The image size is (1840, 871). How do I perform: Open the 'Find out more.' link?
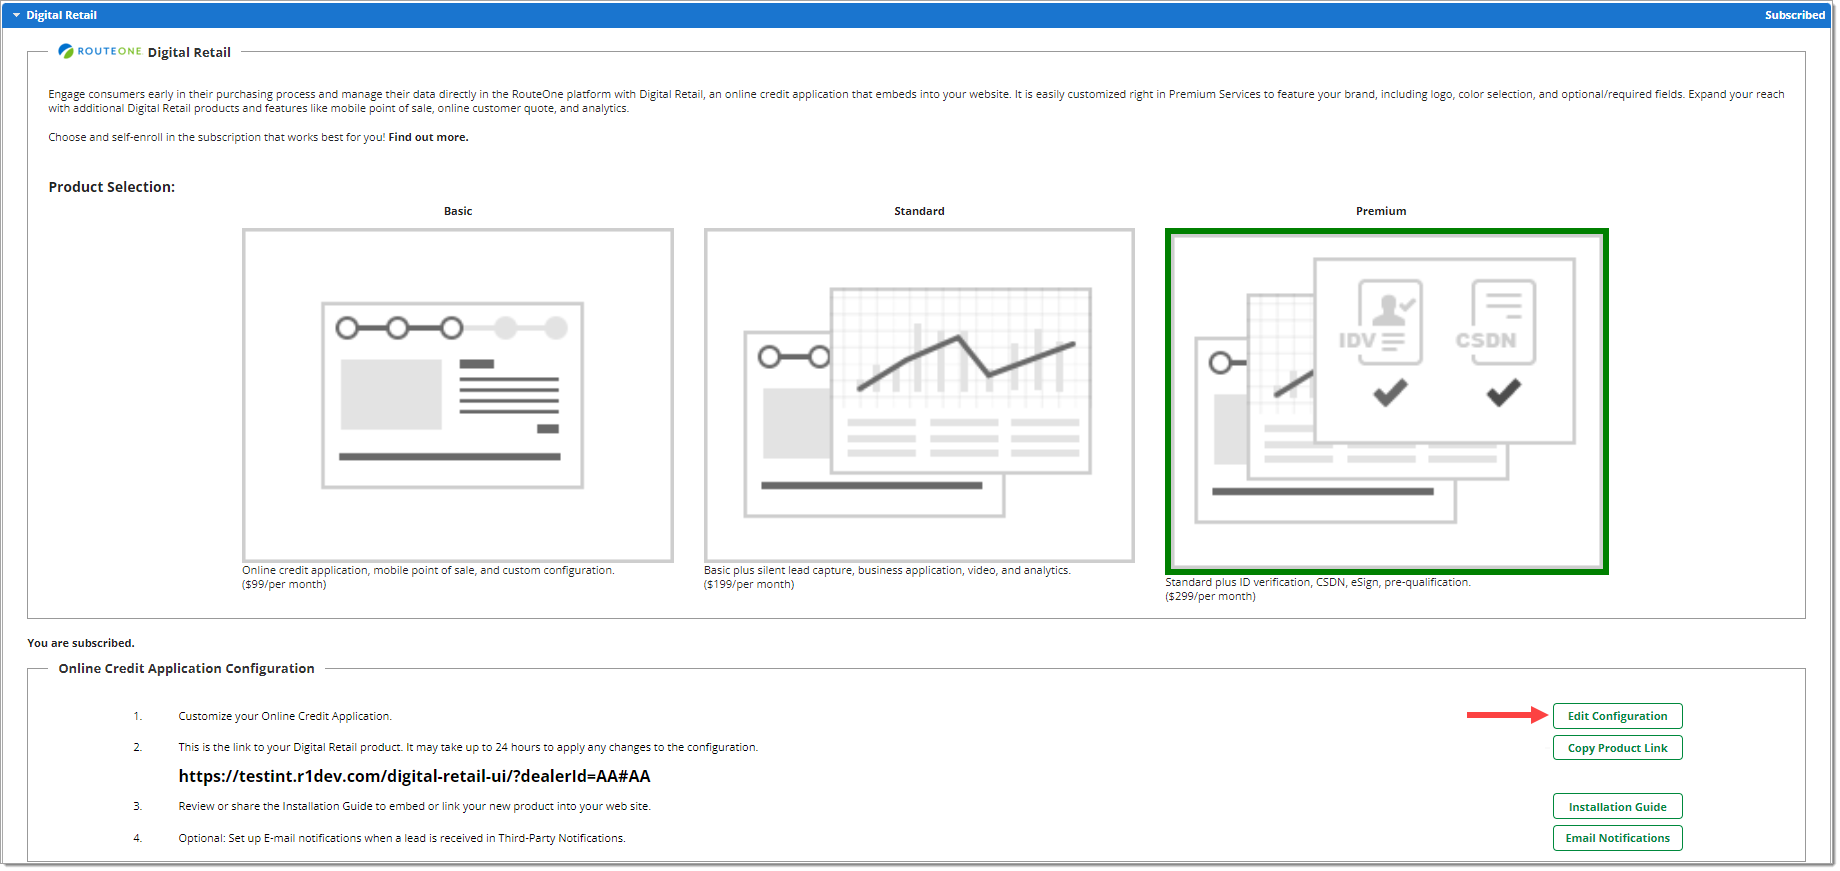tap(428, 137)
